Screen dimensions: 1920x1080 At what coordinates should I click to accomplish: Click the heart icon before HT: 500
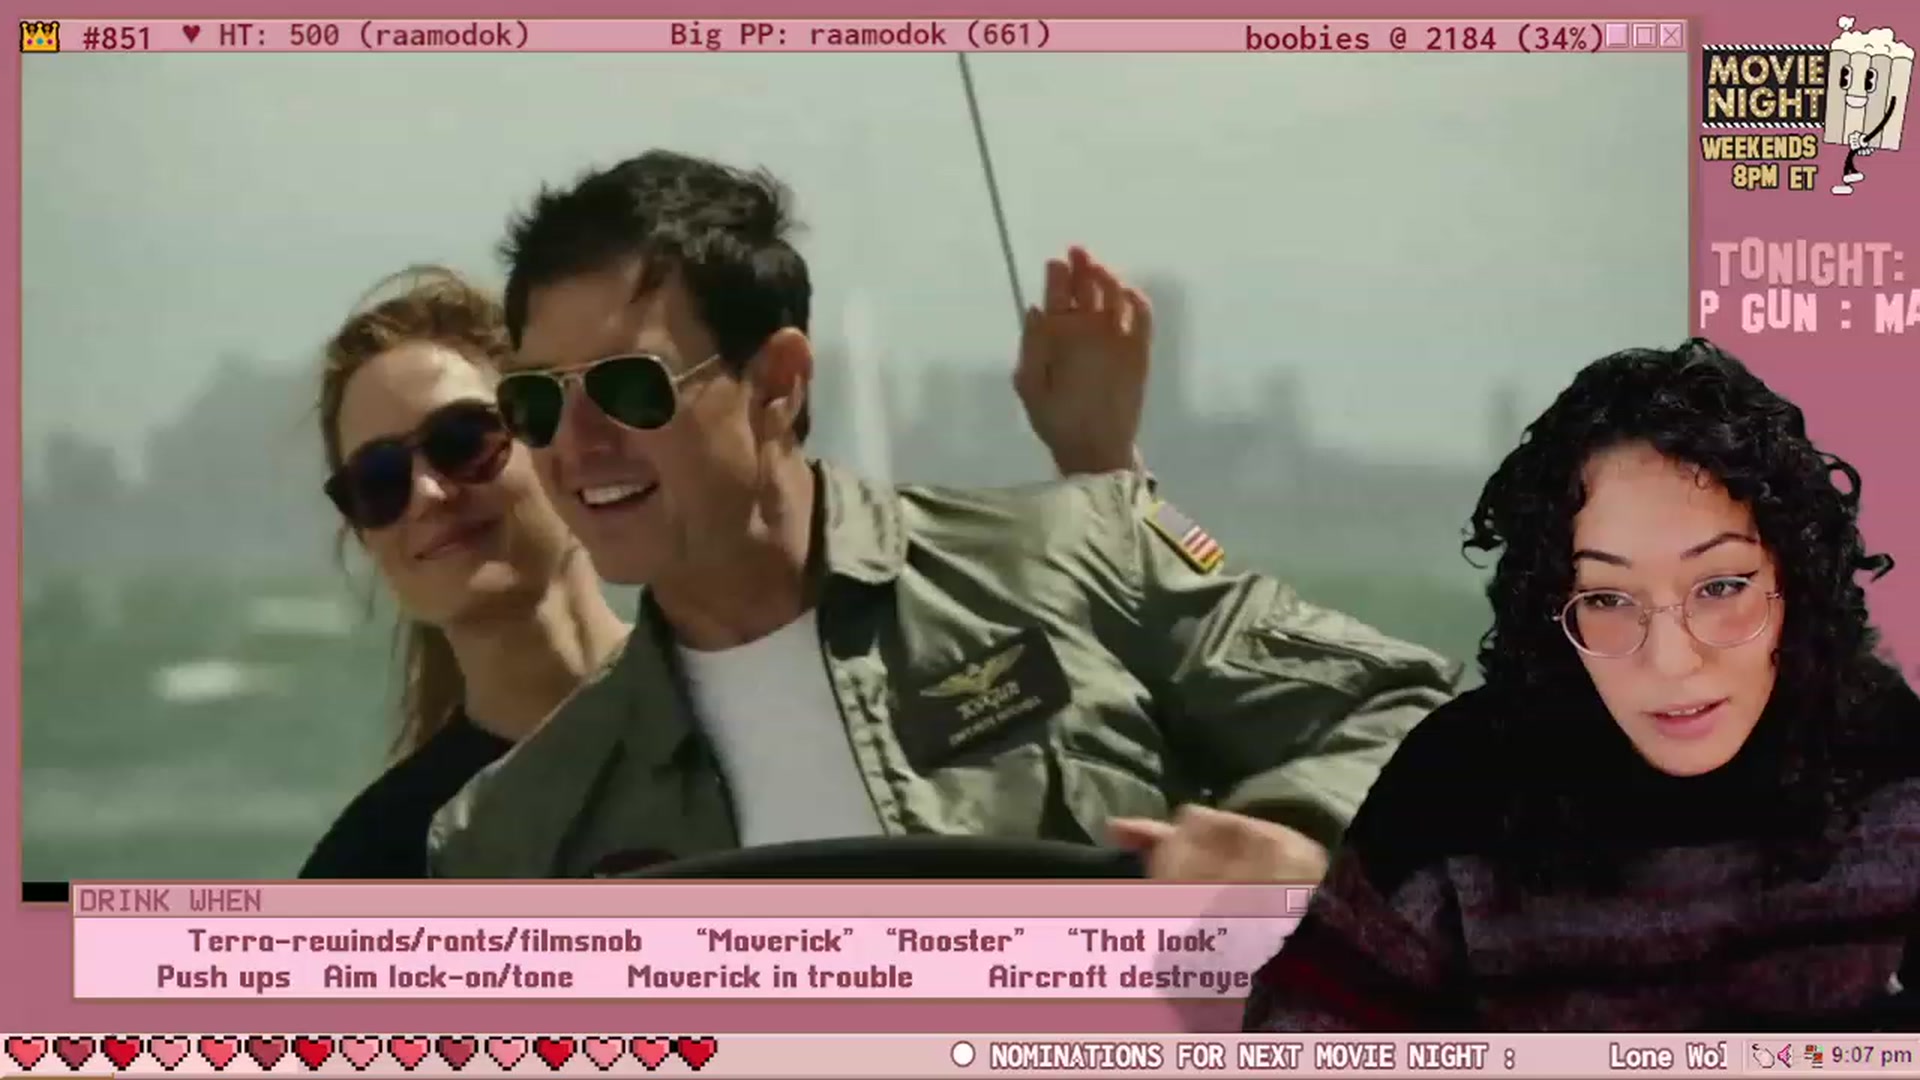coord(191,35)
